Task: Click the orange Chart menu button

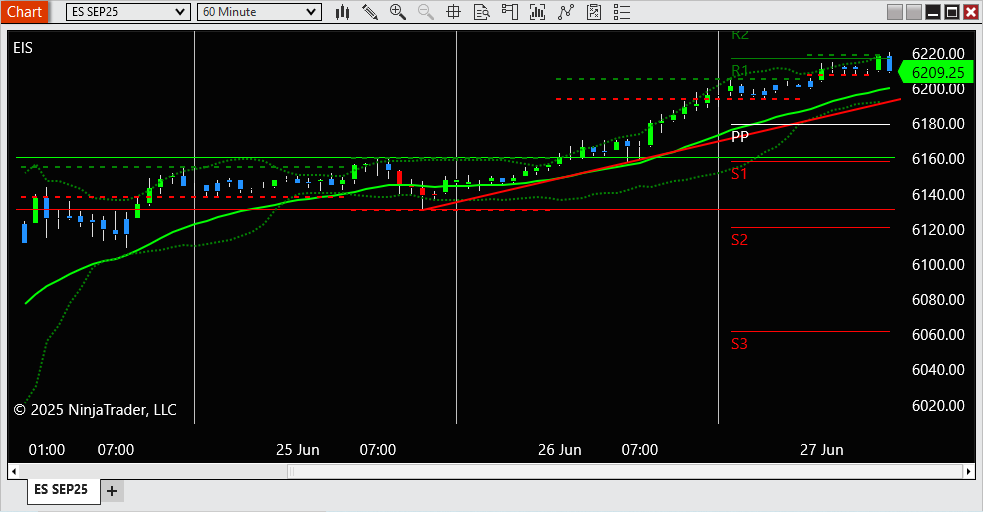Action: click(24, 12)
